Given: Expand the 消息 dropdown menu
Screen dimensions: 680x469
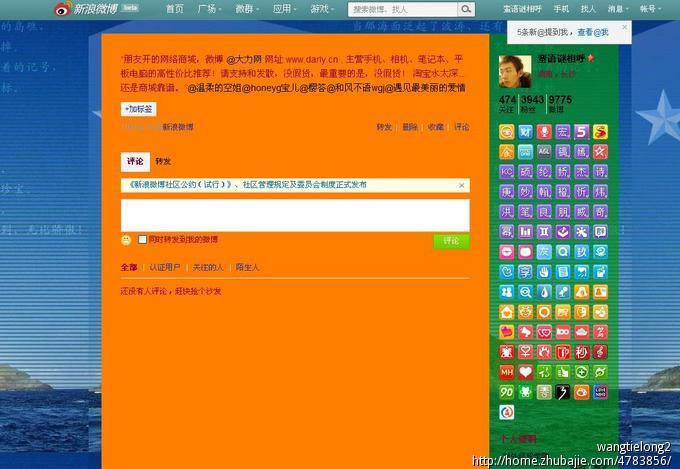Looking at the screenshot, I should 618,9.
